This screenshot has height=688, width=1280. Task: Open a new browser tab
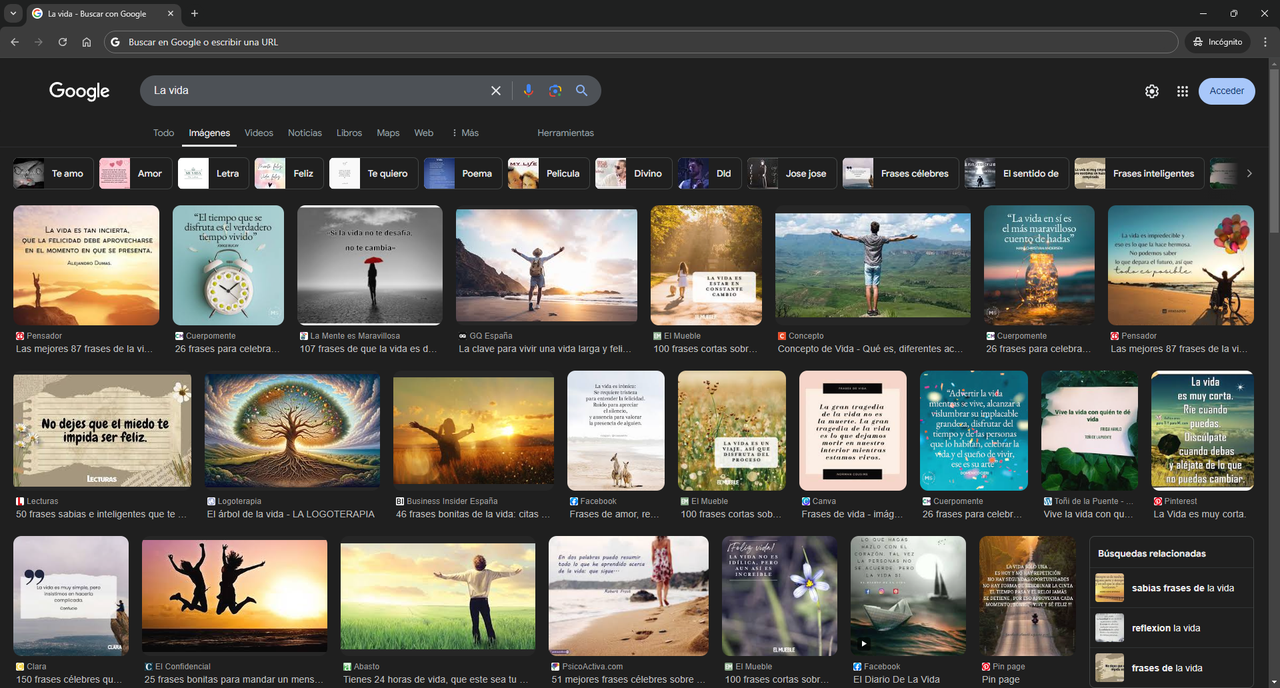(x=194, y=14)
